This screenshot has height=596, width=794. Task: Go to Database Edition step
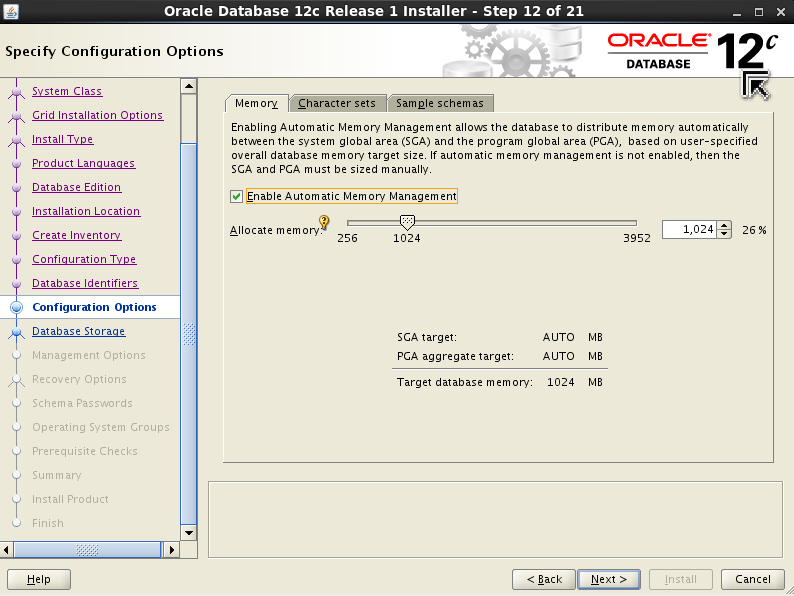click(x=76, y=187)
